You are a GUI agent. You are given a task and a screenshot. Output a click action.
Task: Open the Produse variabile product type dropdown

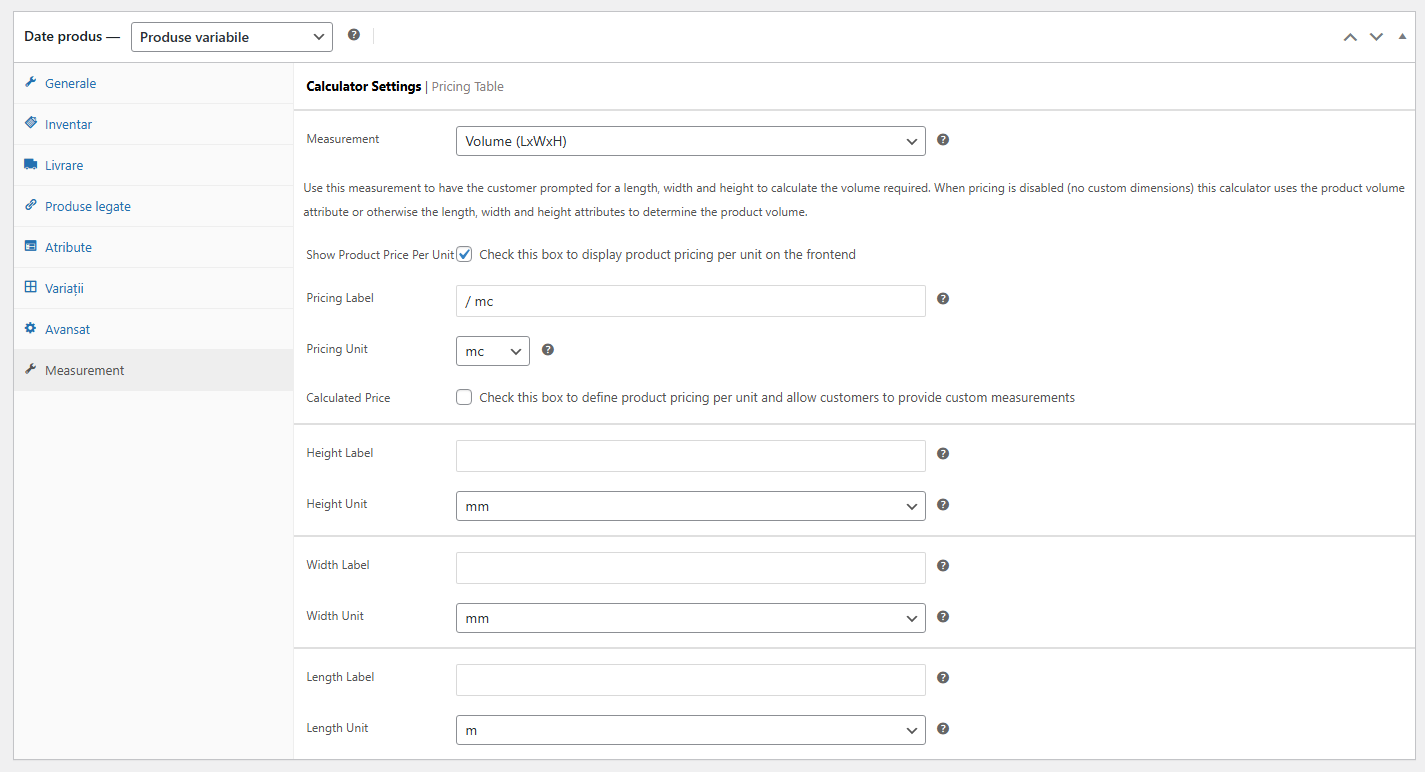(231, 37)
